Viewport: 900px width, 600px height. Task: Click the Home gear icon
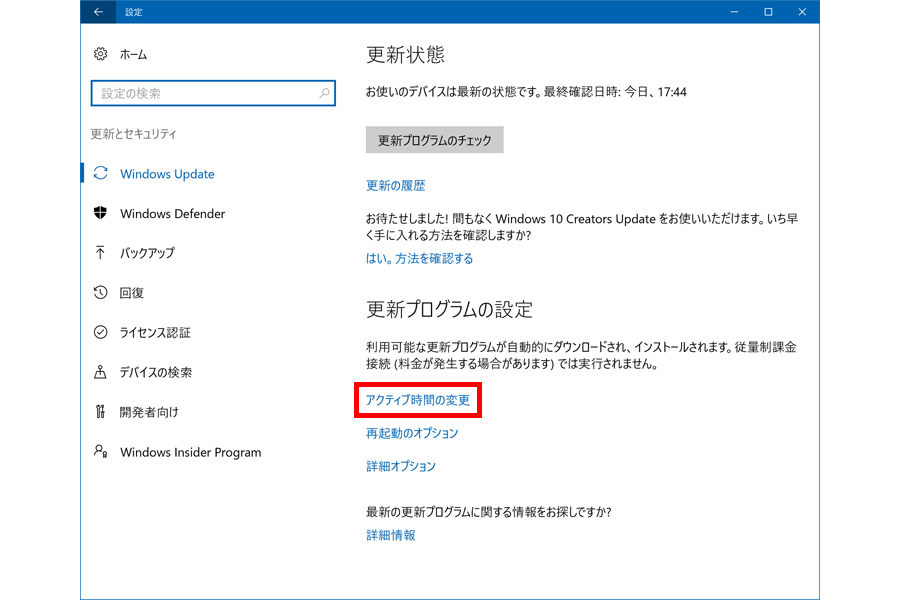[x=100, y=54]
